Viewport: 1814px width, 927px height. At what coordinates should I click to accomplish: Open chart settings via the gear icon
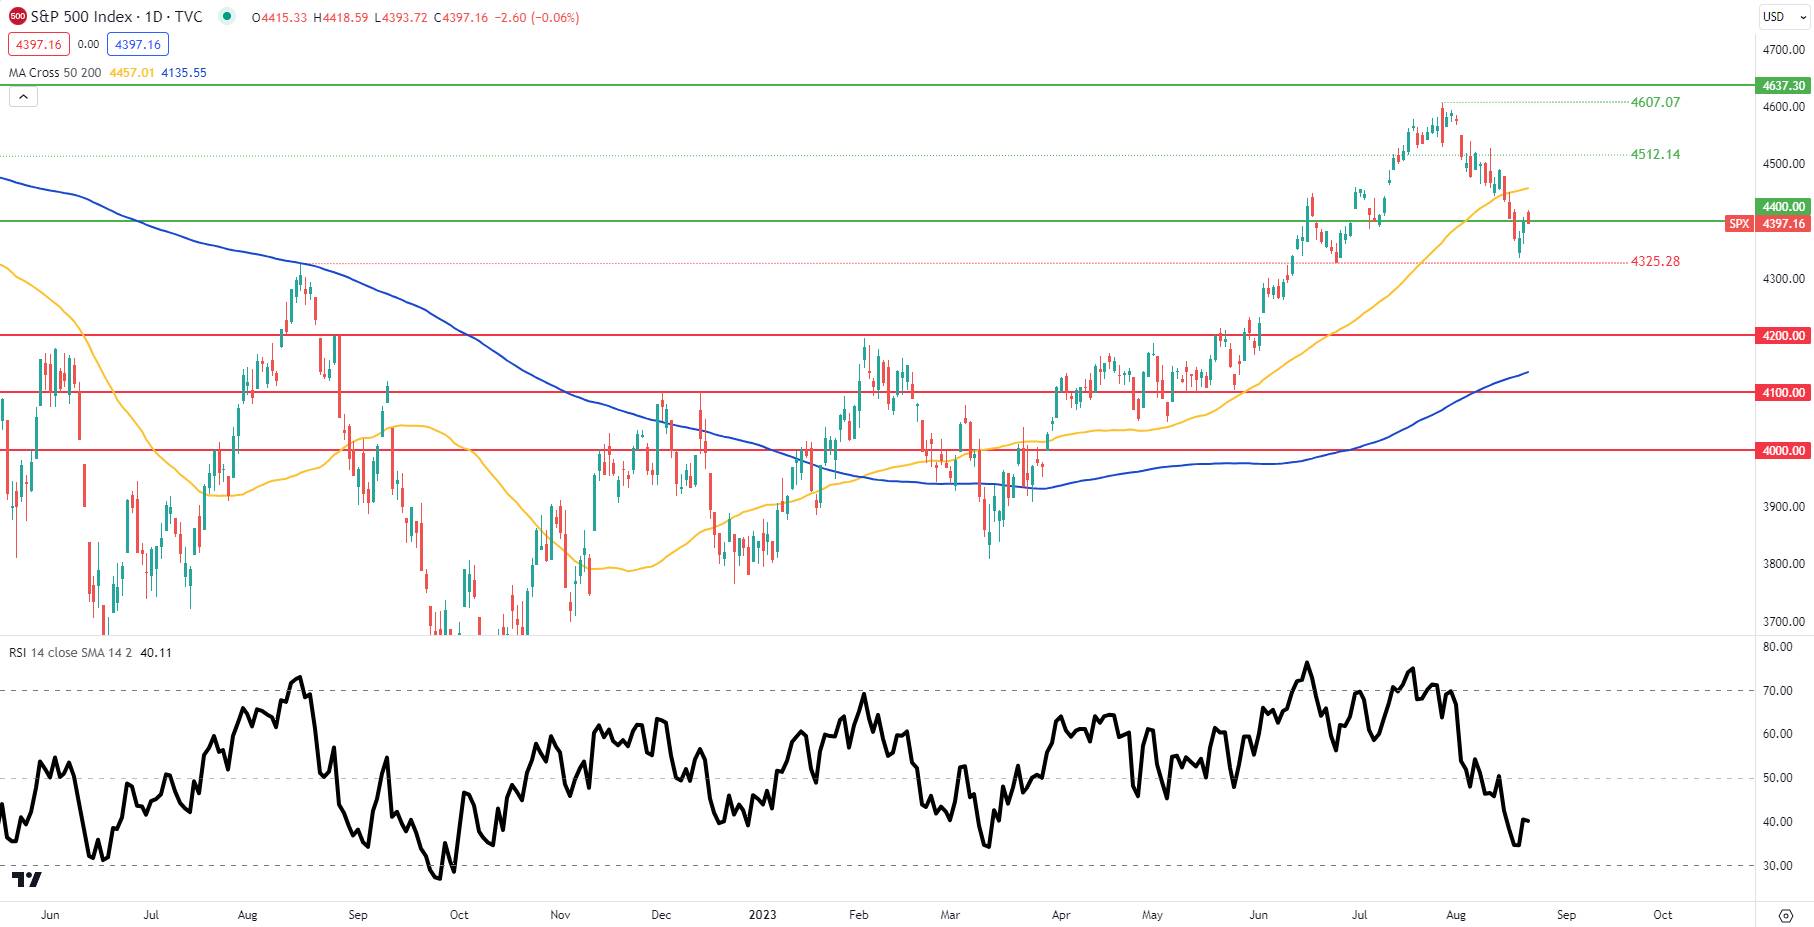coord(1785,915)
